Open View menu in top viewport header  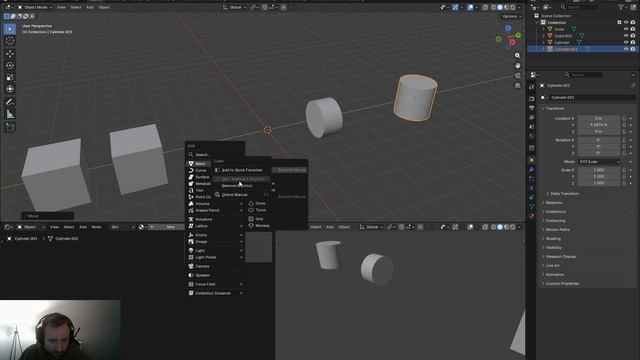pyautogui.click(x=61, y=7)
